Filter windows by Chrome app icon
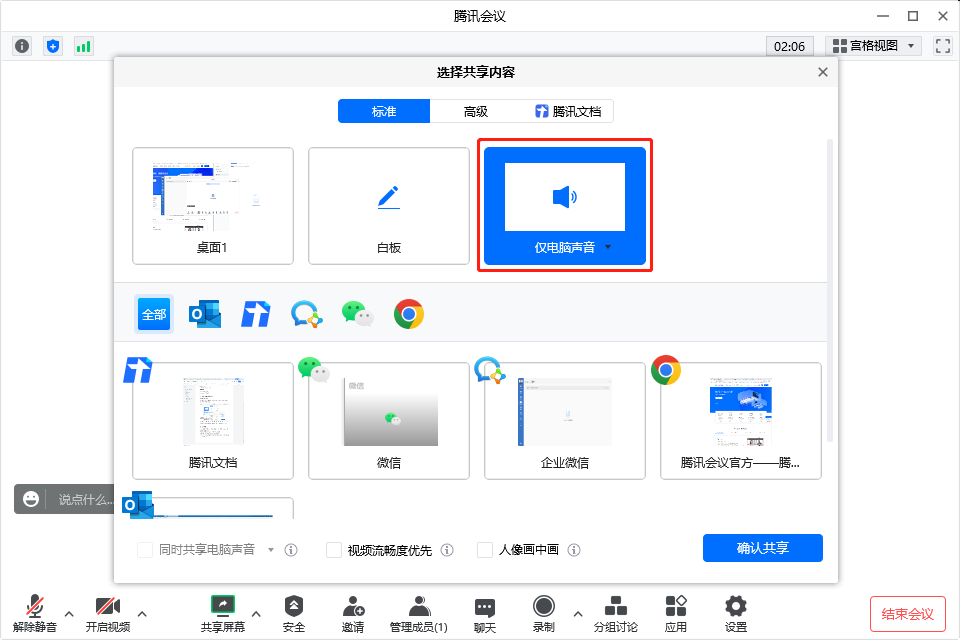Viewport: 960px width, 640px height. (x=409, y=314)
